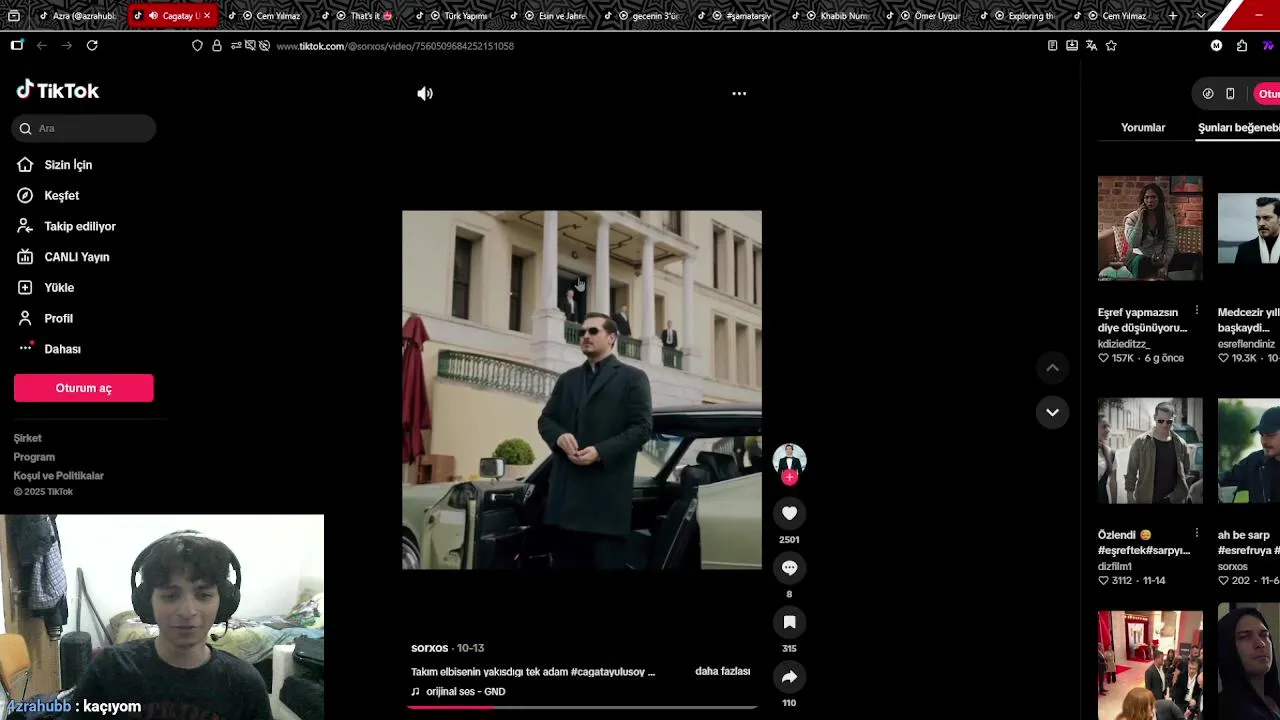The width and height of the screenshot is (1280, 720).
Task: Click the tiktok.com URL in the address bar
Action: (x=395, y=46)
